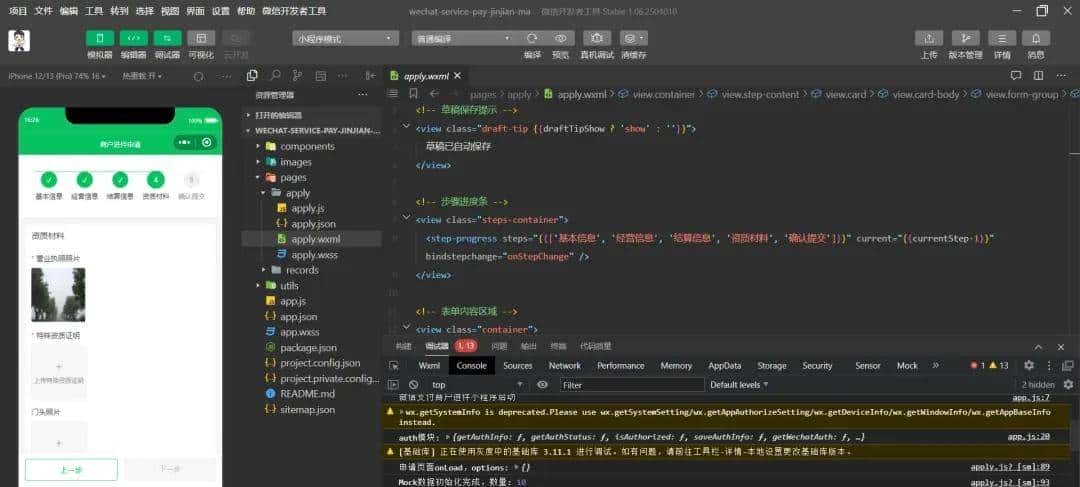This screenshot has height=487, width=1080.
Task: Click the 真机调试 real device debug icon
Action: click(x=596, y=39)
